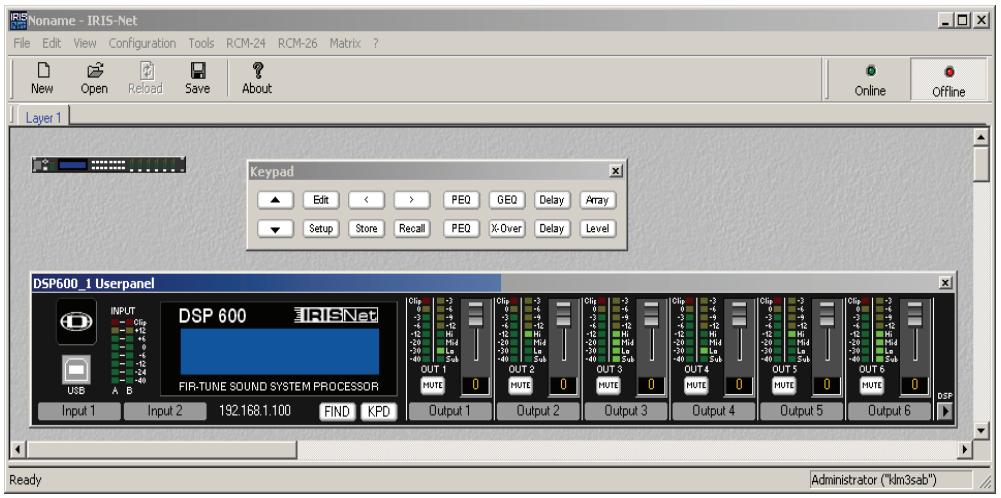
Task: Close the Keypad window
Action: pyautogui.click(x=615, y=171)
